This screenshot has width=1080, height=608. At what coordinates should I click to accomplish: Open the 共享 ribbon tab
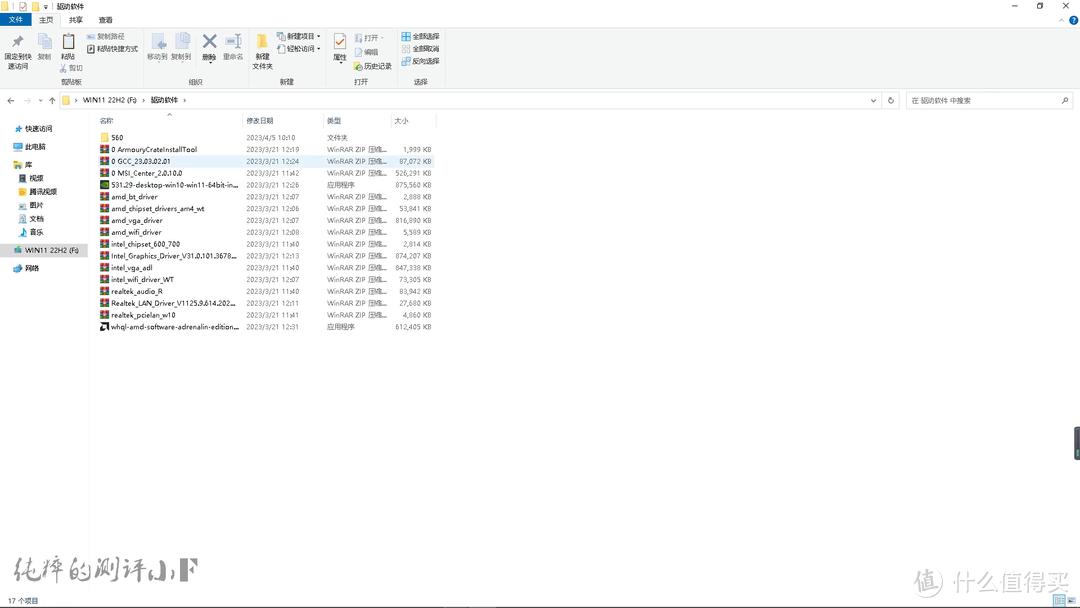click(76, 20)
